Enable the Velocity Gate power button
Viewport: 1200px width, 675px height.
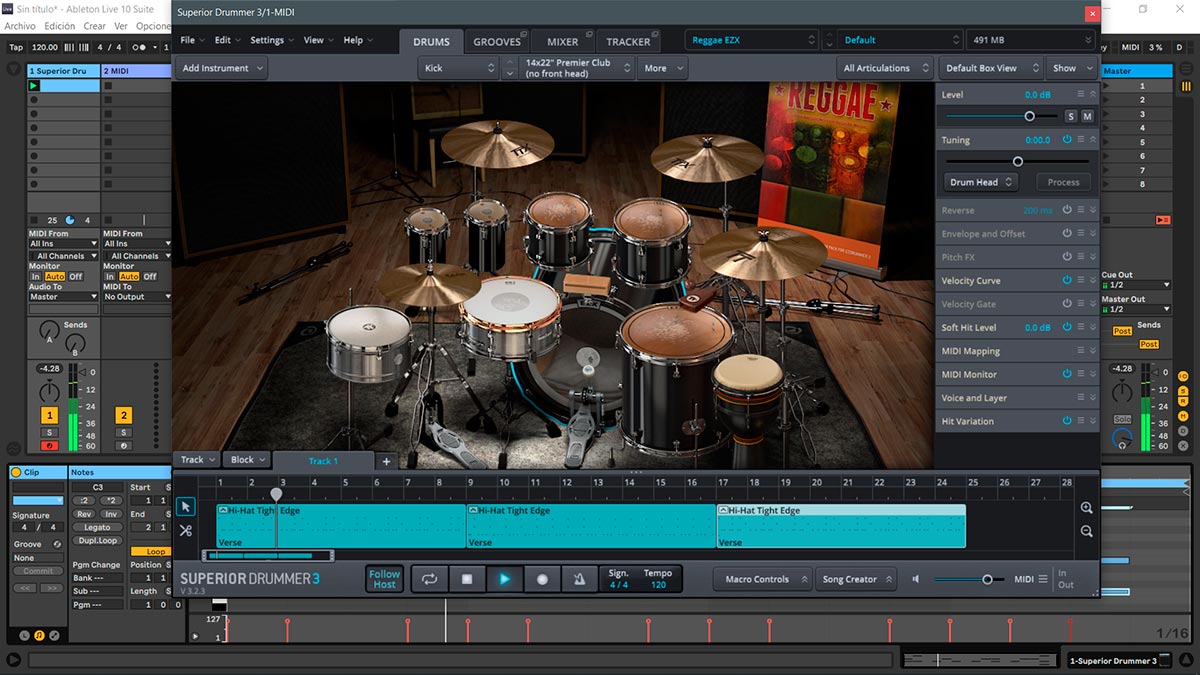pyautogui.click(x=1067, y=304)
